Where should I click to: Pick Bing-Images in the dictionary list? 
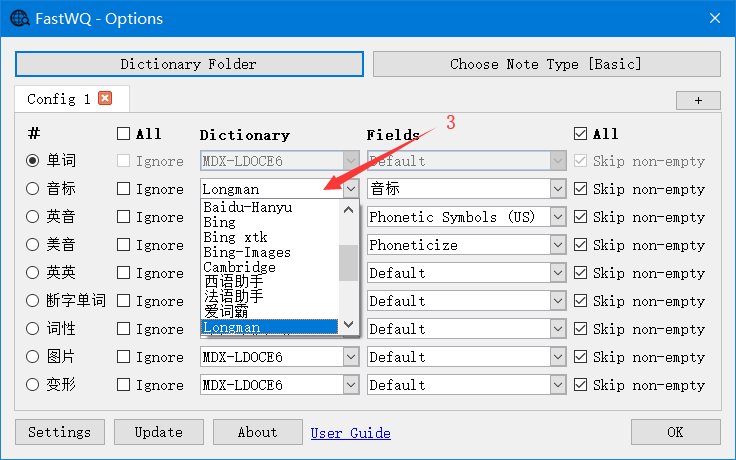pyautogui.click(x=246, y=253)
